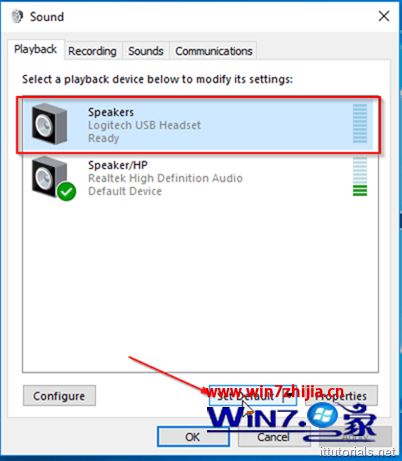The image size is (402, 461).
Task: Click the green default-device checkmark badge
Action: (66, 191)
